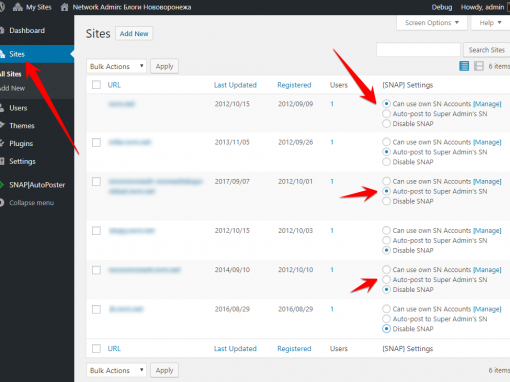Switch to excerpt view icon
Viewport: 510px width, 382px height.
(x=479, y=66)
